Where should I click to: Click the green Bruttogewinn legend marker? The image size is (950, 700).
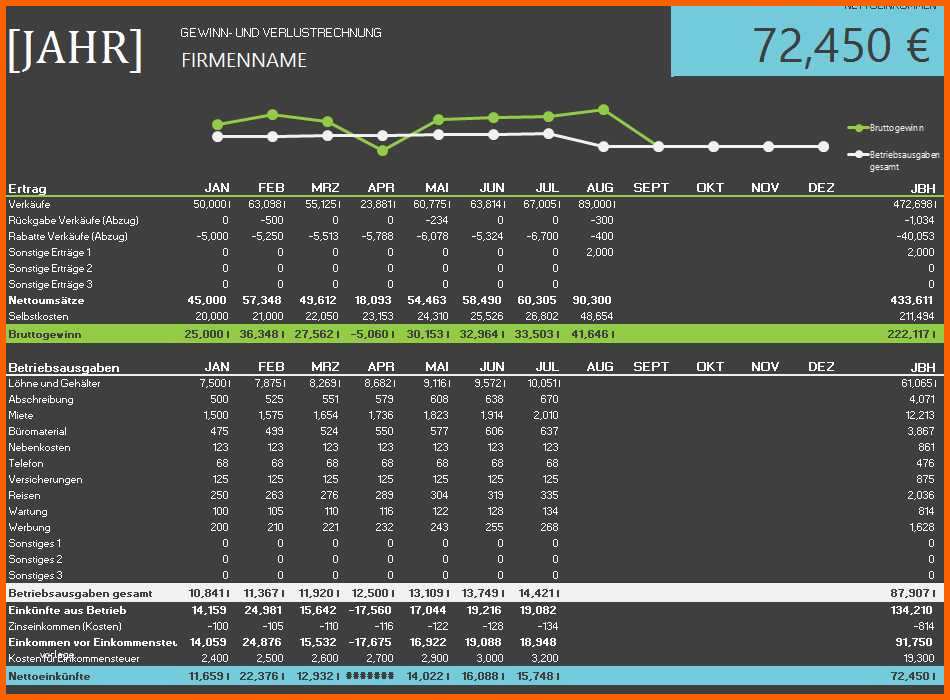[857, 128]
